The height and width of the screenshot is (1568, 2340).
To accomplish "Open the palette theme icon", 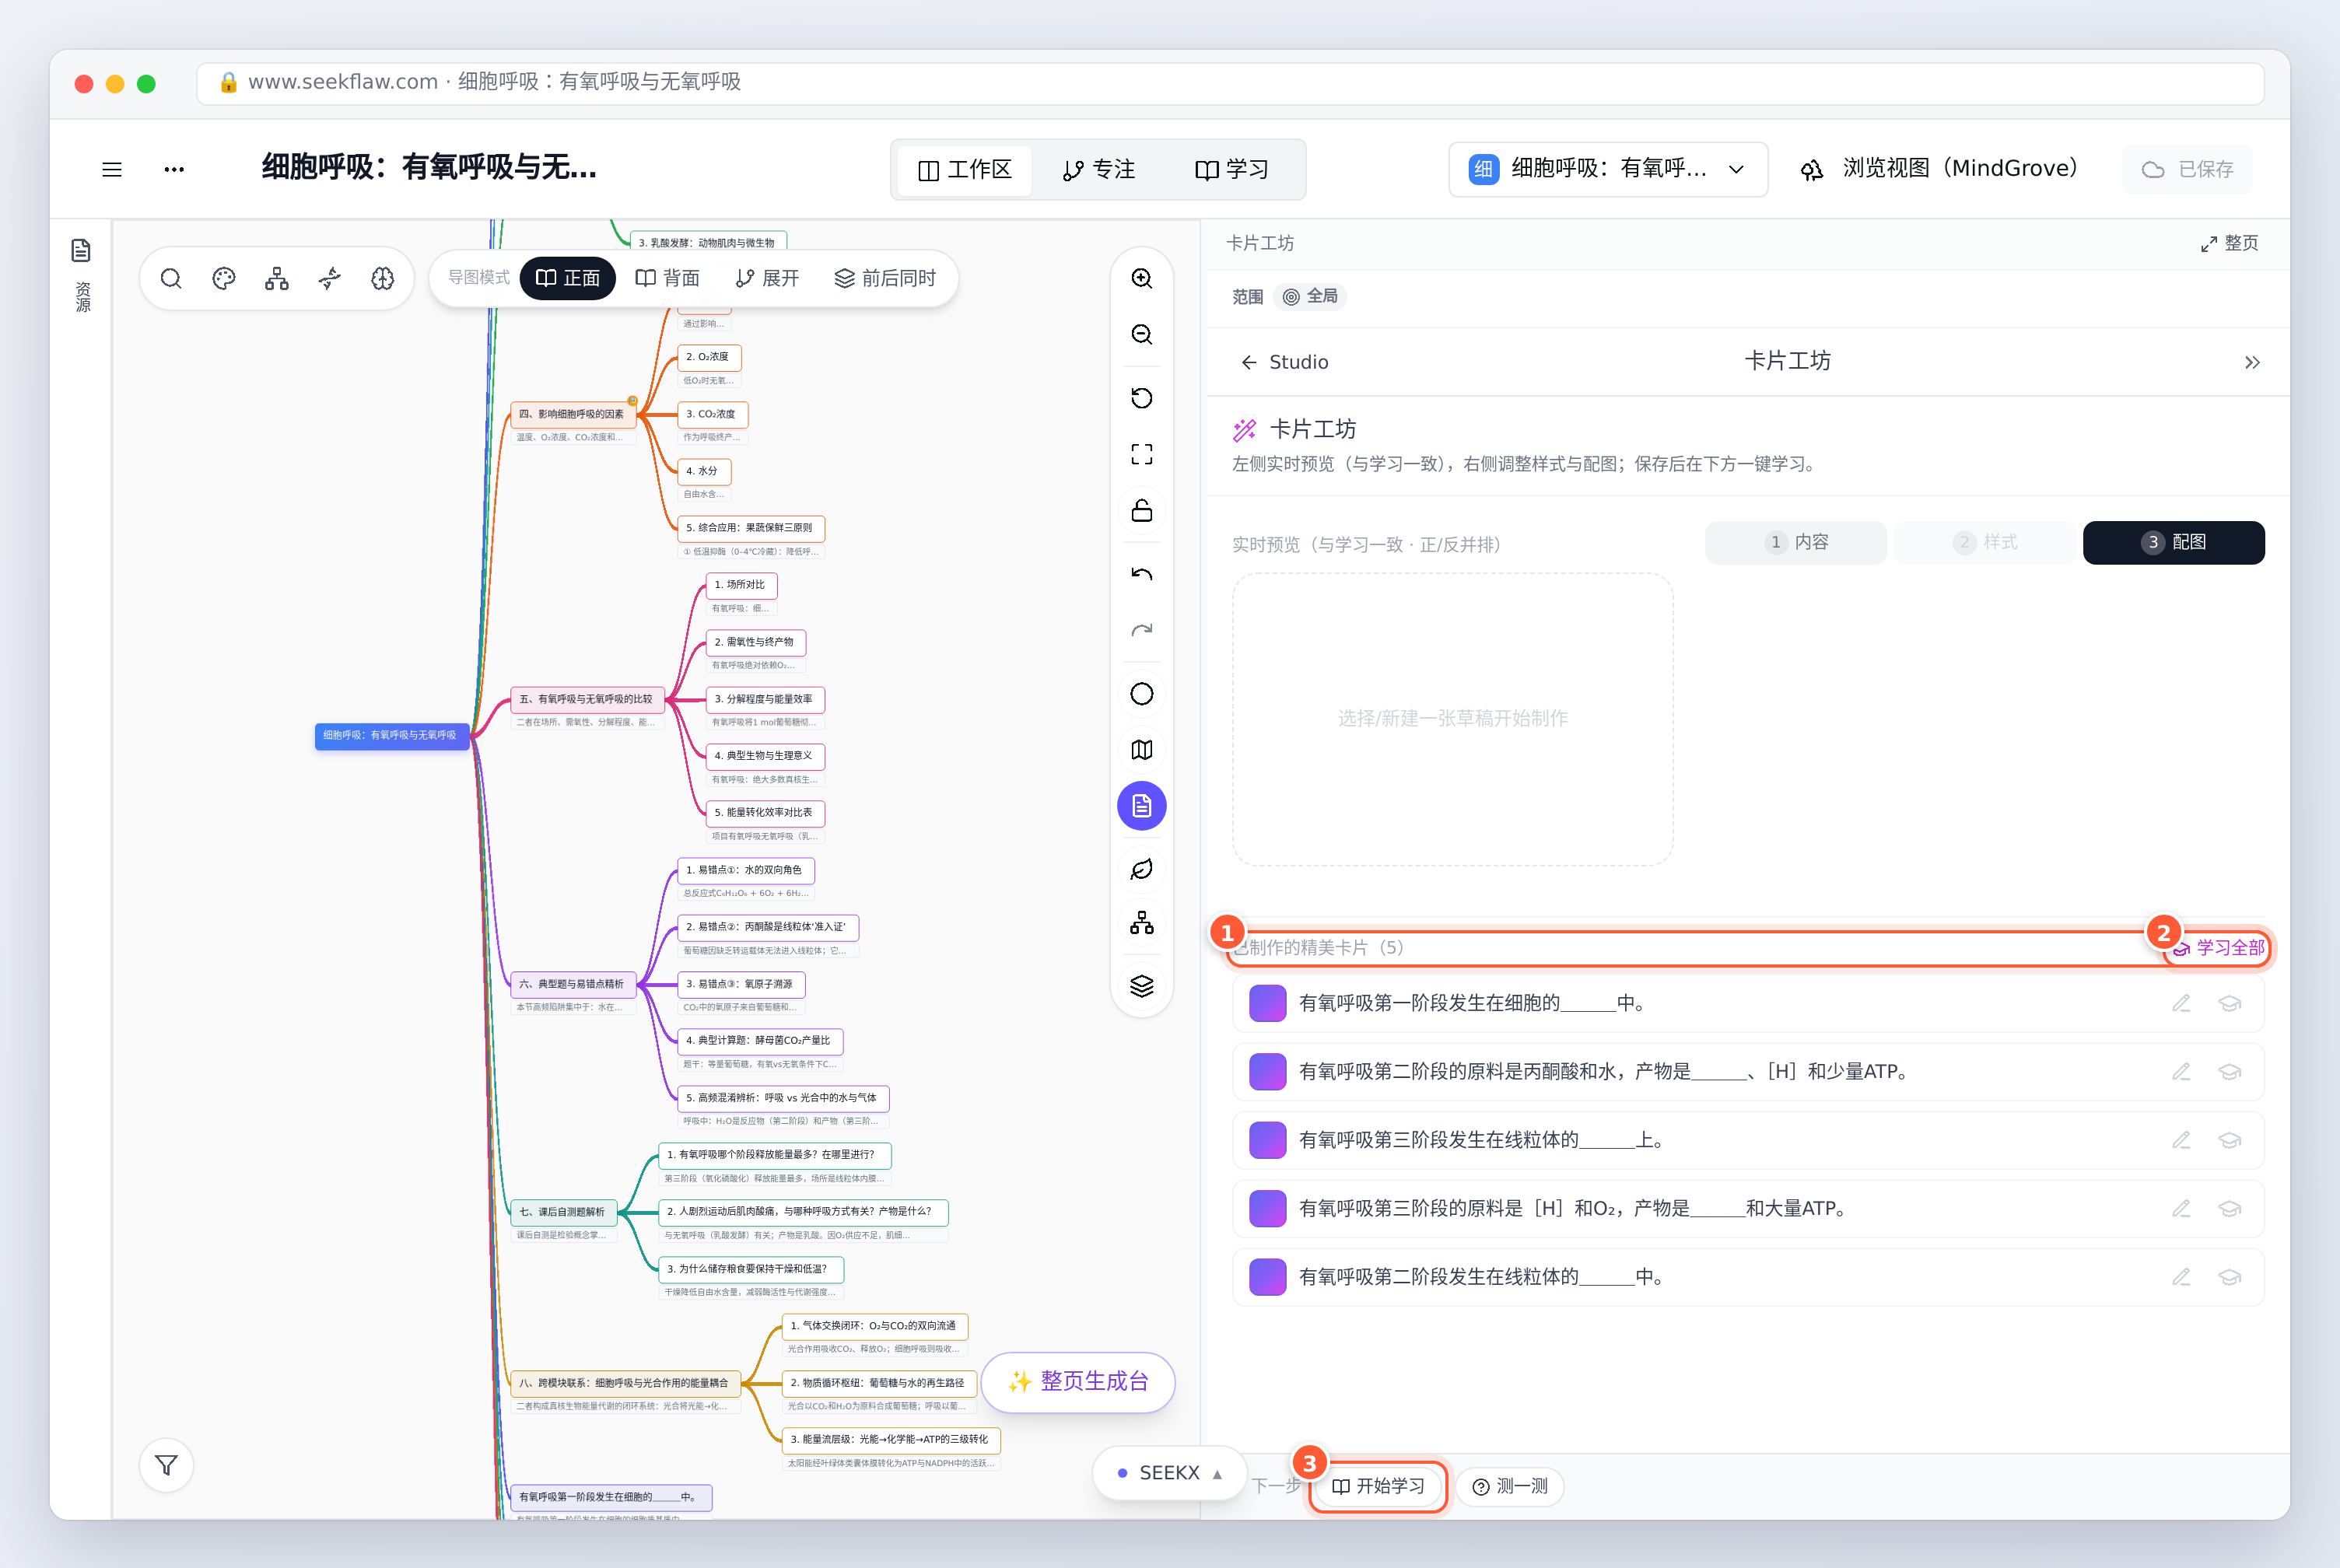I will pos(224,278).
